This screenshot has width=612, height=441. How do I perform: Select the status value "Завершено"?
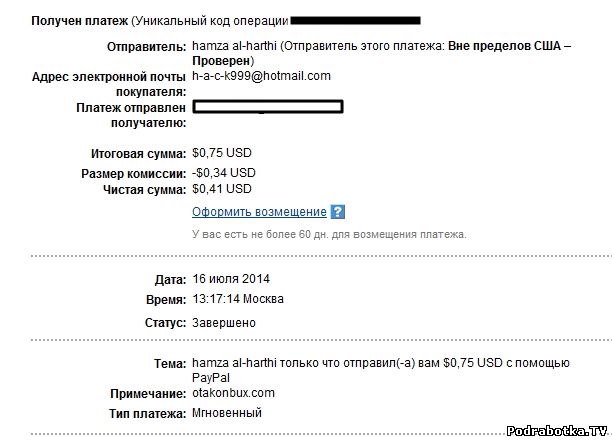223,323
